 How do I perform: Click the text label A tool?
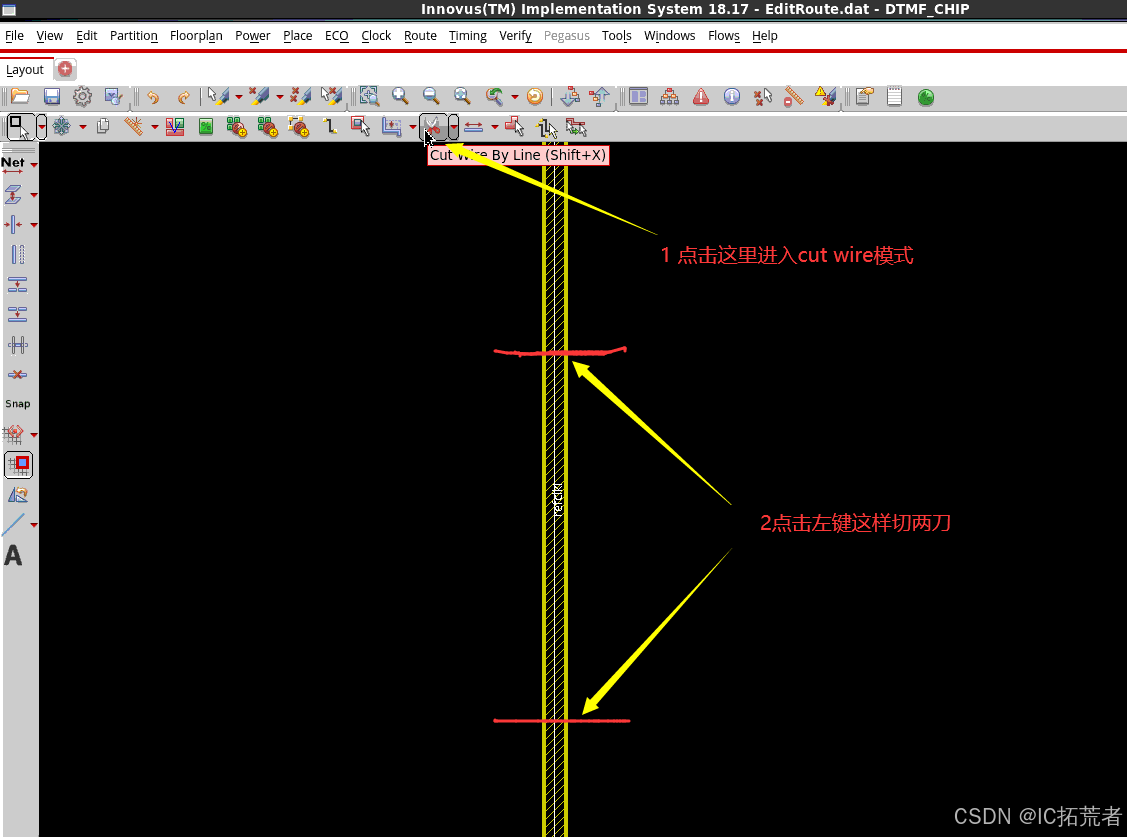tap(13, 555)
